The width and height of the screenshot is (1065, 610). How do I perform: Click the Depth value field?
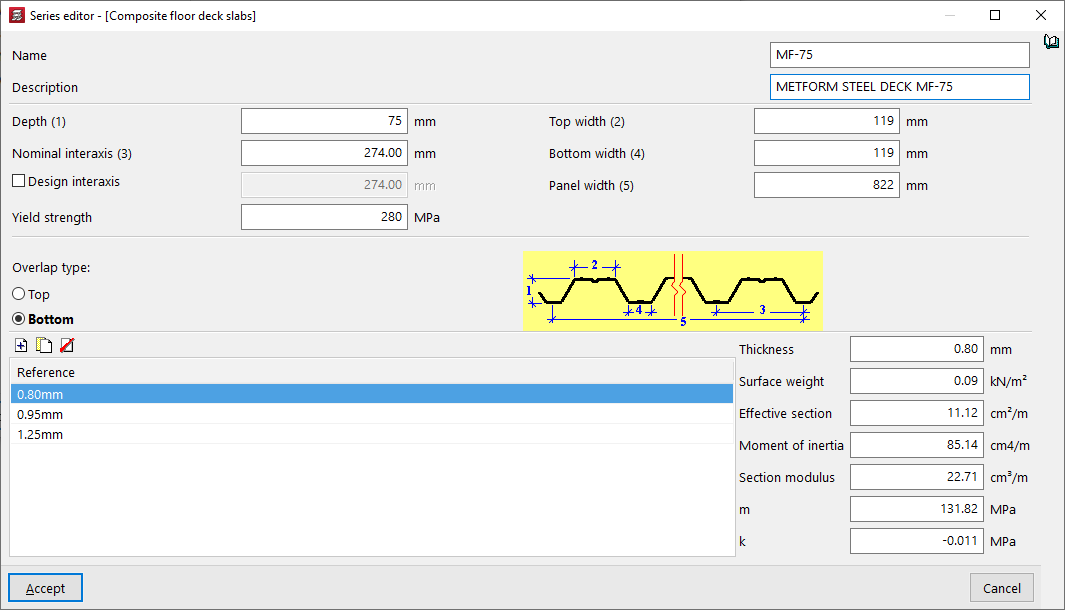coord(324,122)
